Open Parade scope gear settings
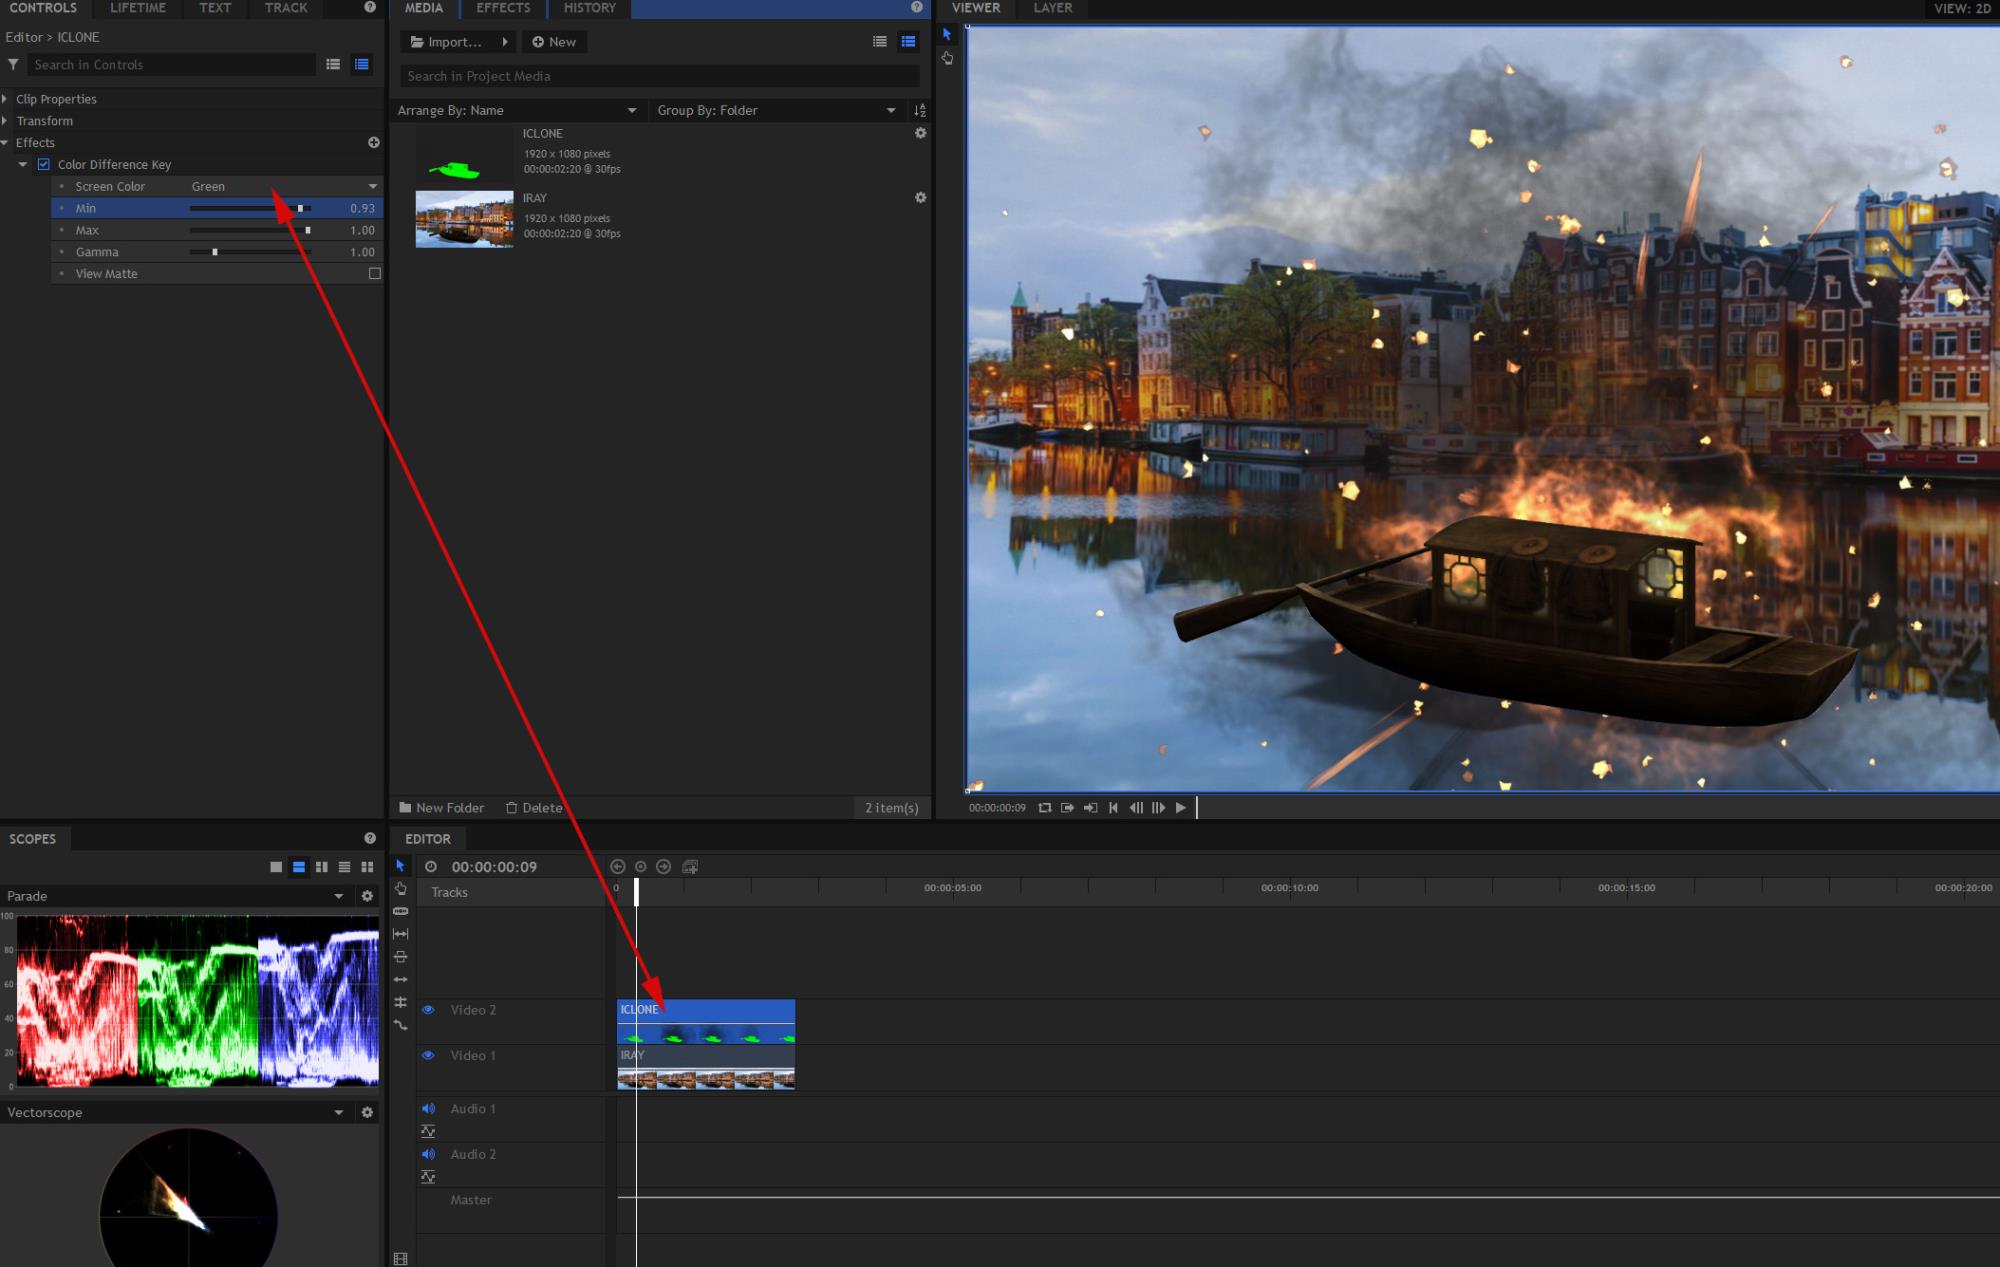 tap(367, 896)
